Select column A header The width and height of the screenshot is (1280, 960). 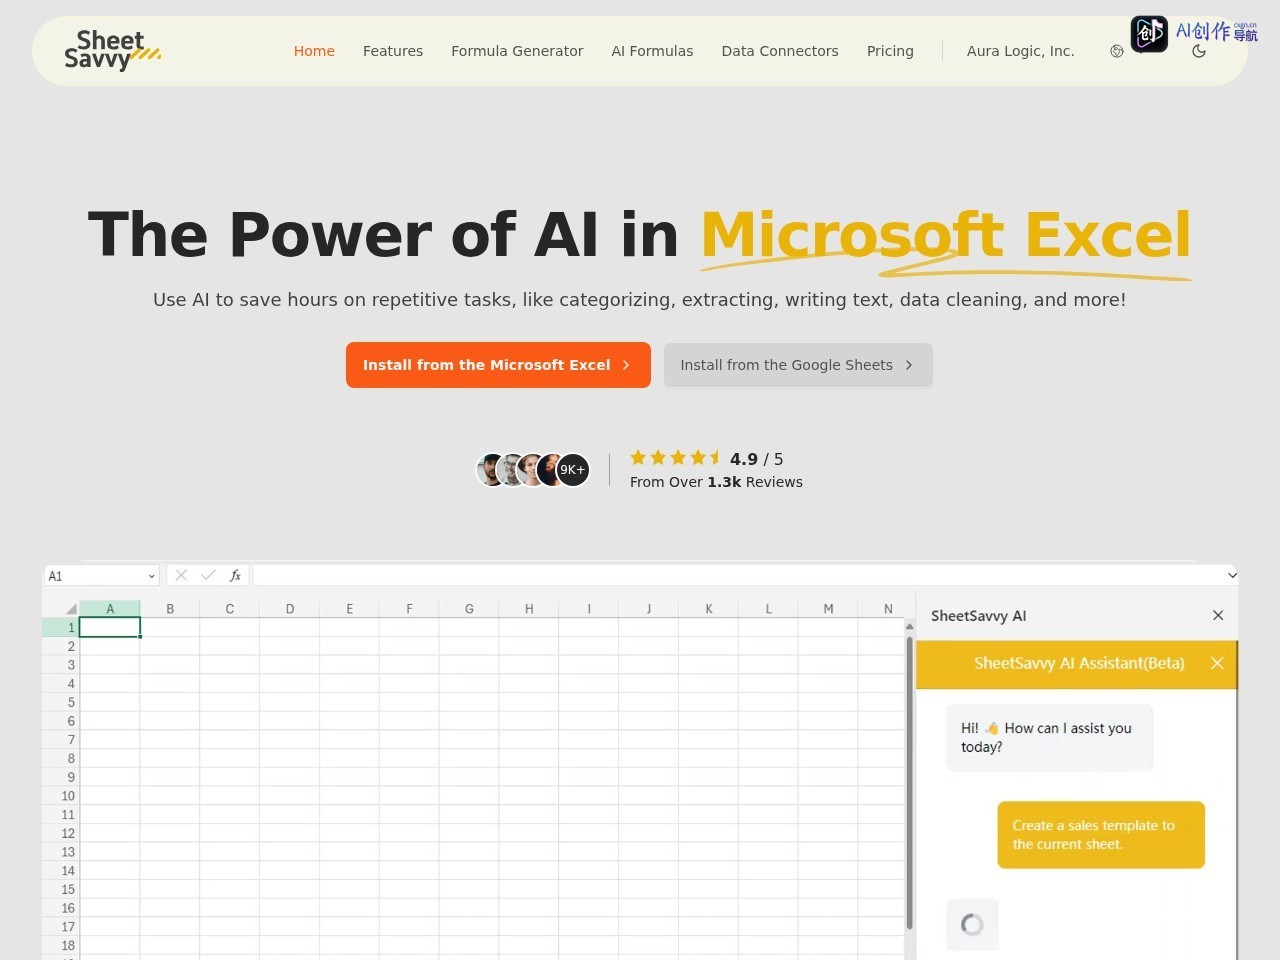pos(110,609)
